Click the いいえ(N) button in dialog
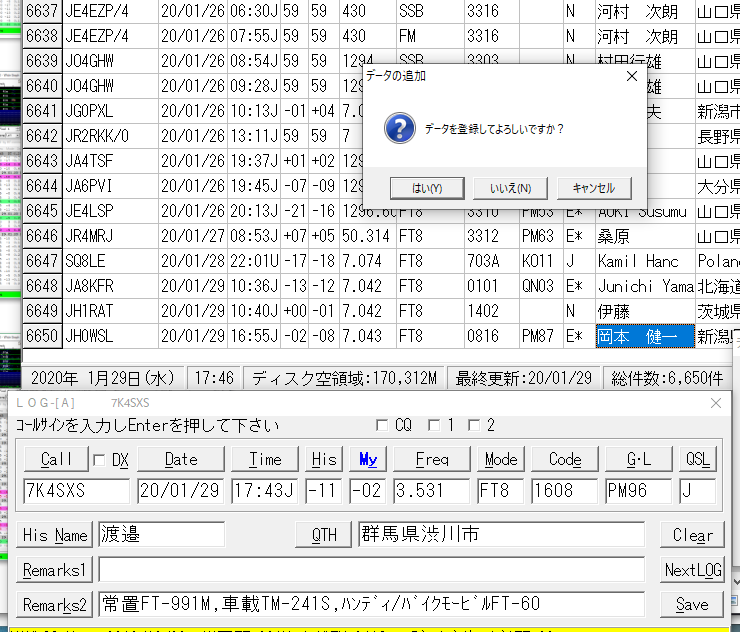 click(510, 188)
